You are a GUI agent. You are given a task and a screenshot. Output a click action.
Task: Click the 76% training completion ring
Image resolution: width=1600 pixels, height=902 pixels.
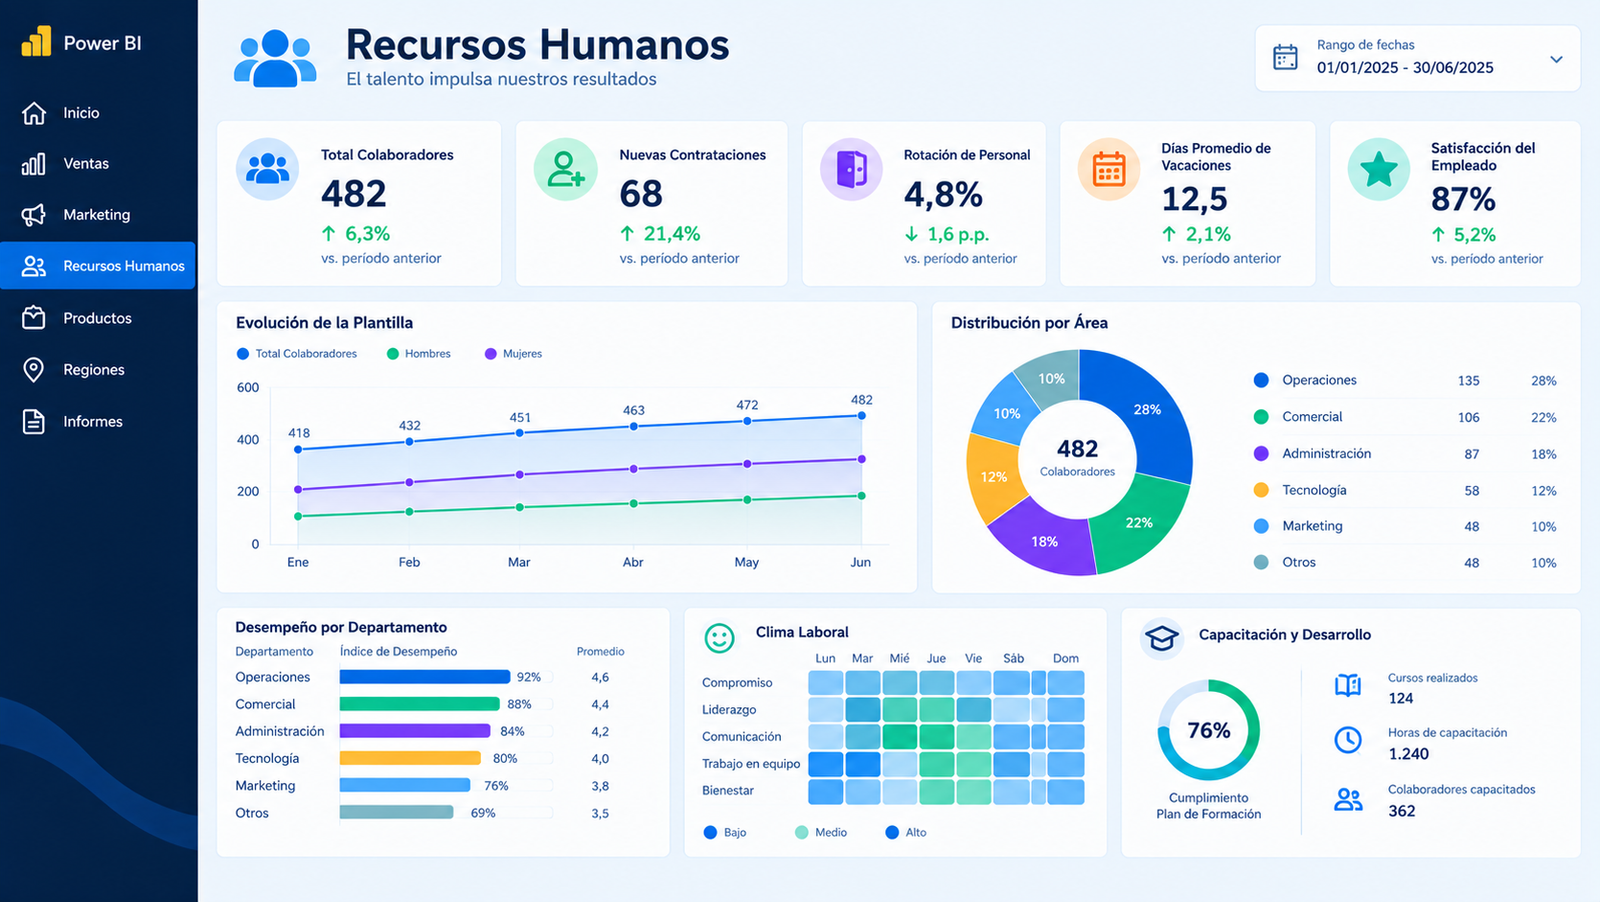click(1209, 730)
